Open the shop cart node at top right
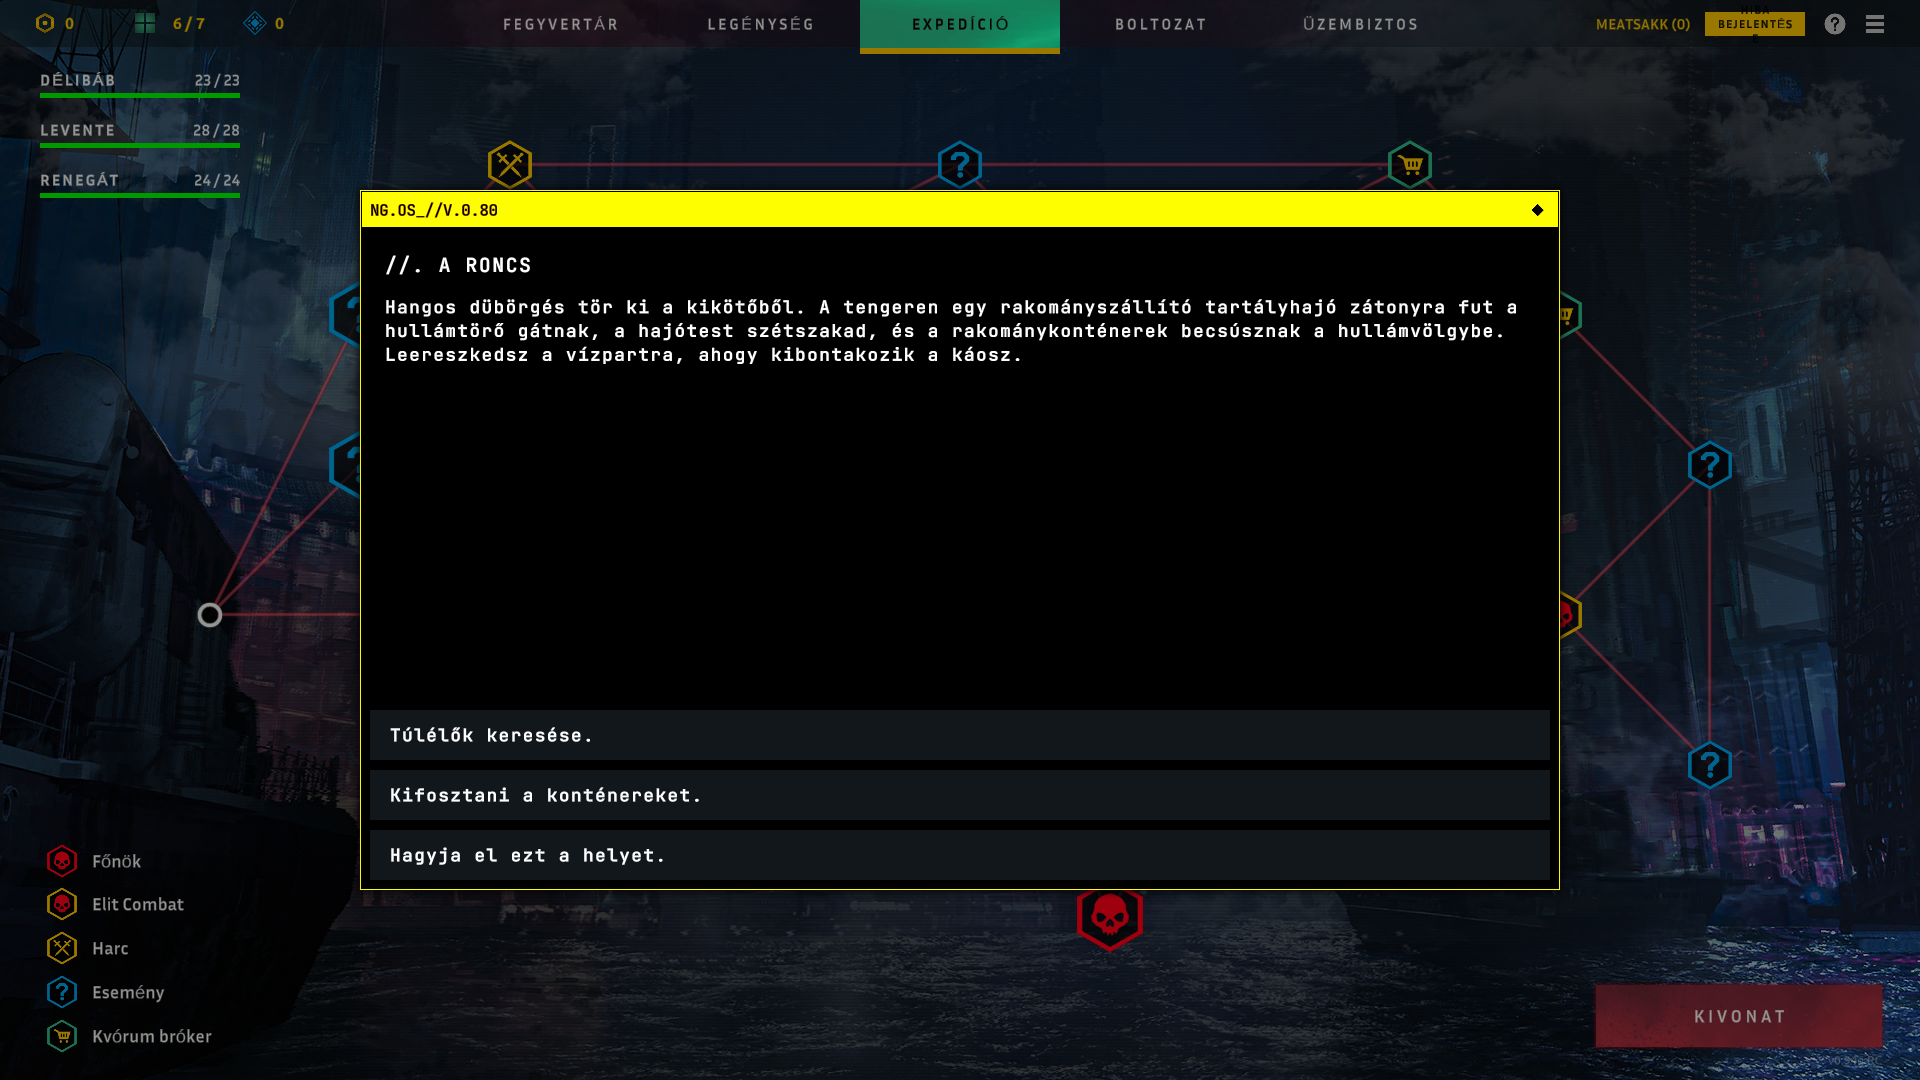This screenshot has width=1920, height=1080. 1409,164
